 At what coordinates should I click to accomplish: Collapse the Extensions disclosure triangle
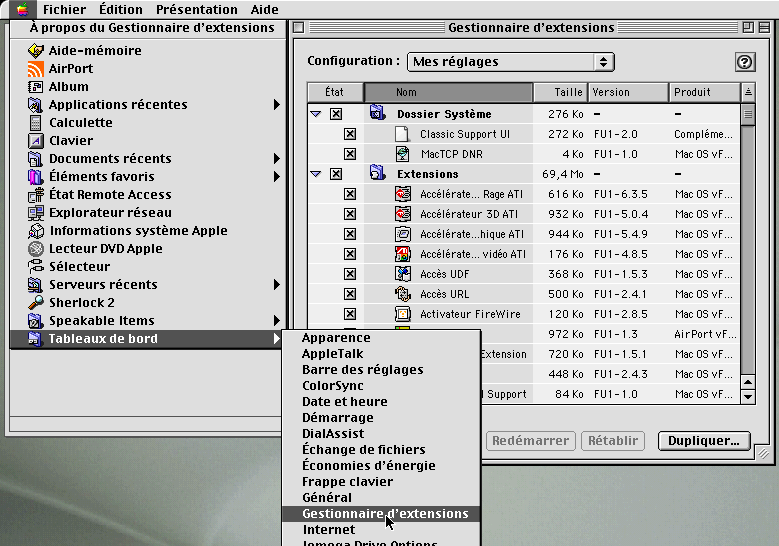click(x=315, y=174)
